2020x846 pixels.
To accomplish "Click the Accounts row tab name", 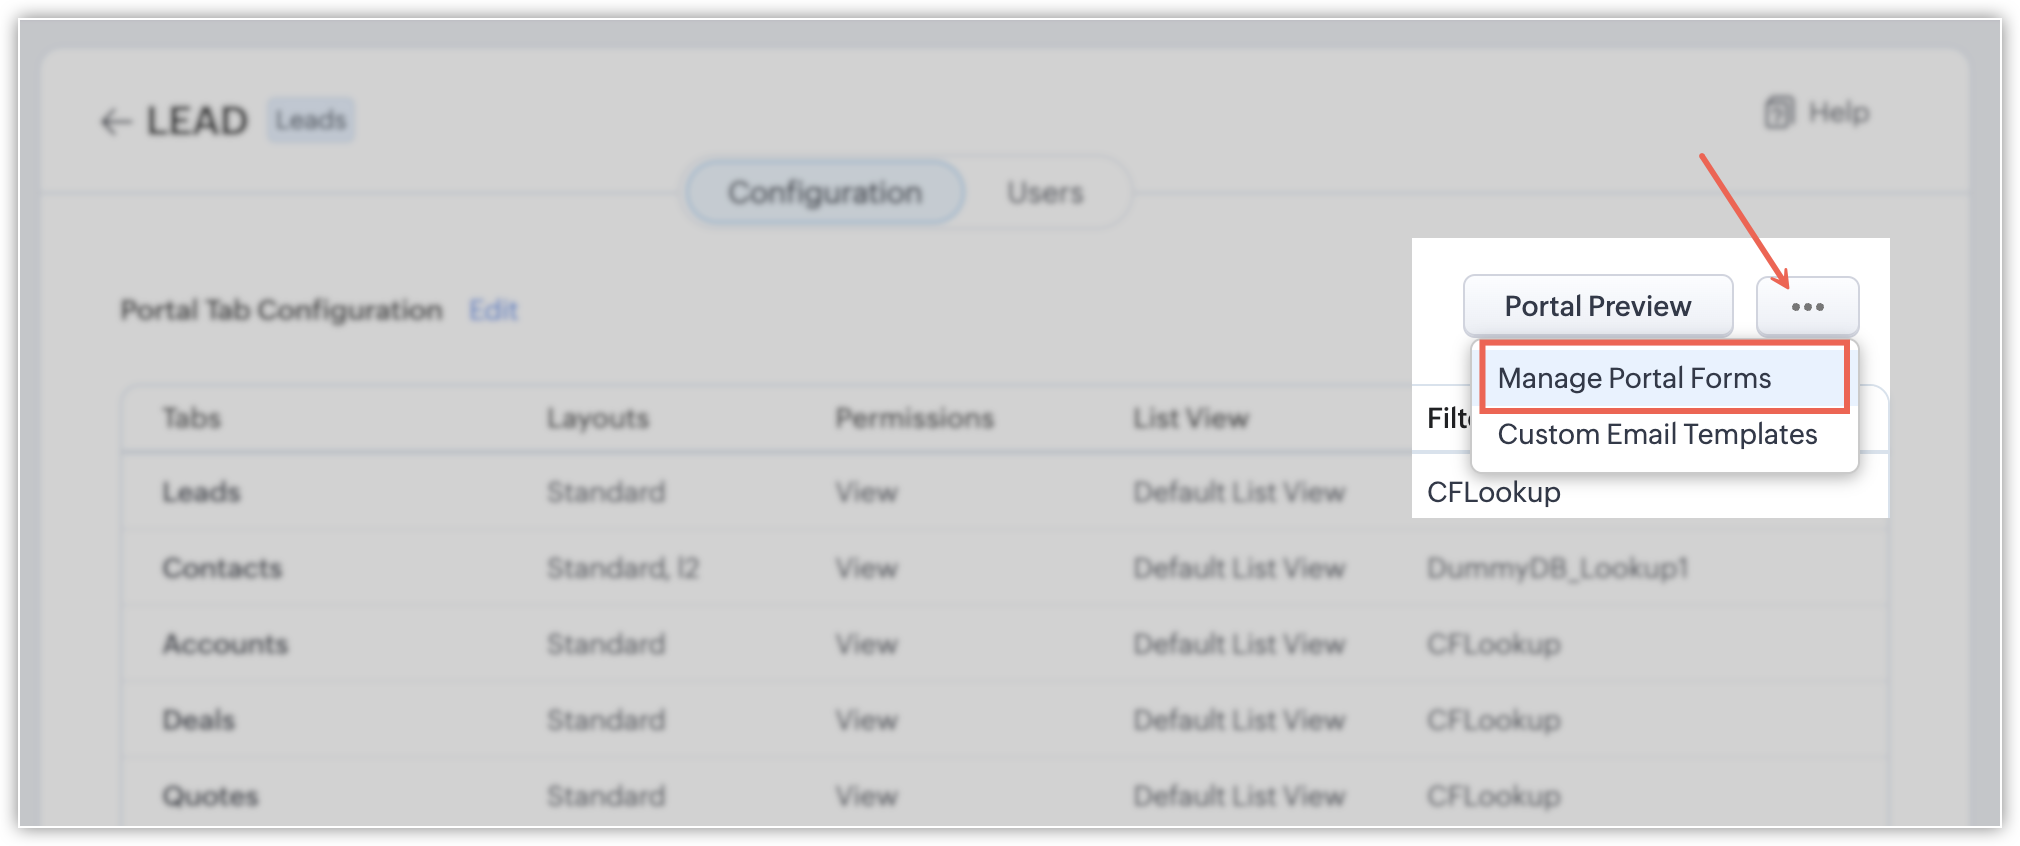I will coord(225,644).
